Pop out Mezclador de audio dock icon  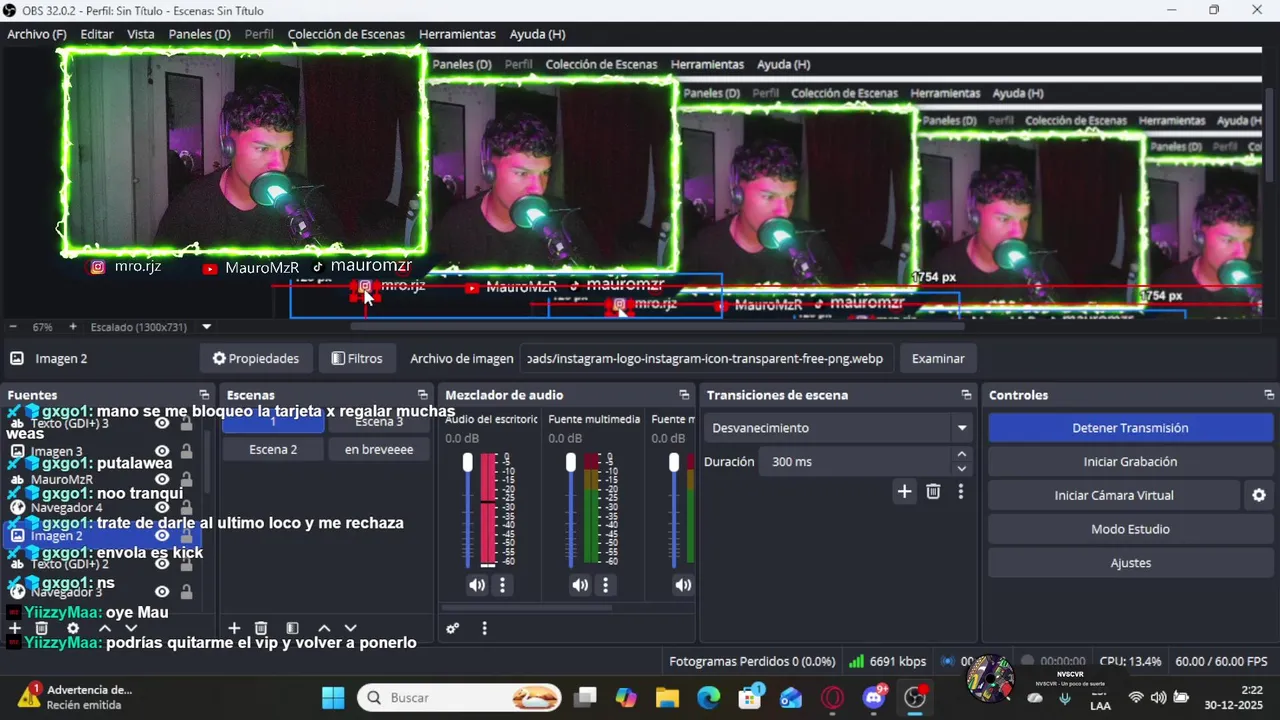click(684, 395)
